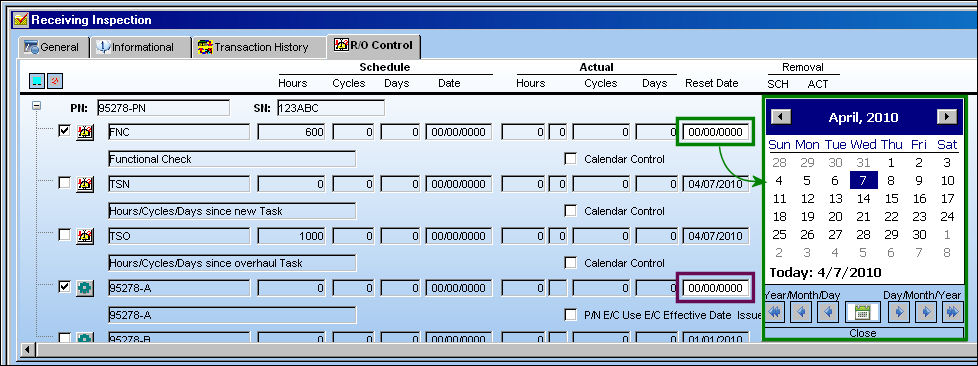The height and width of the screenshot is (366, 978).
Task: Uncheck the 95278-A row checkbox
Action: (64, 287)
